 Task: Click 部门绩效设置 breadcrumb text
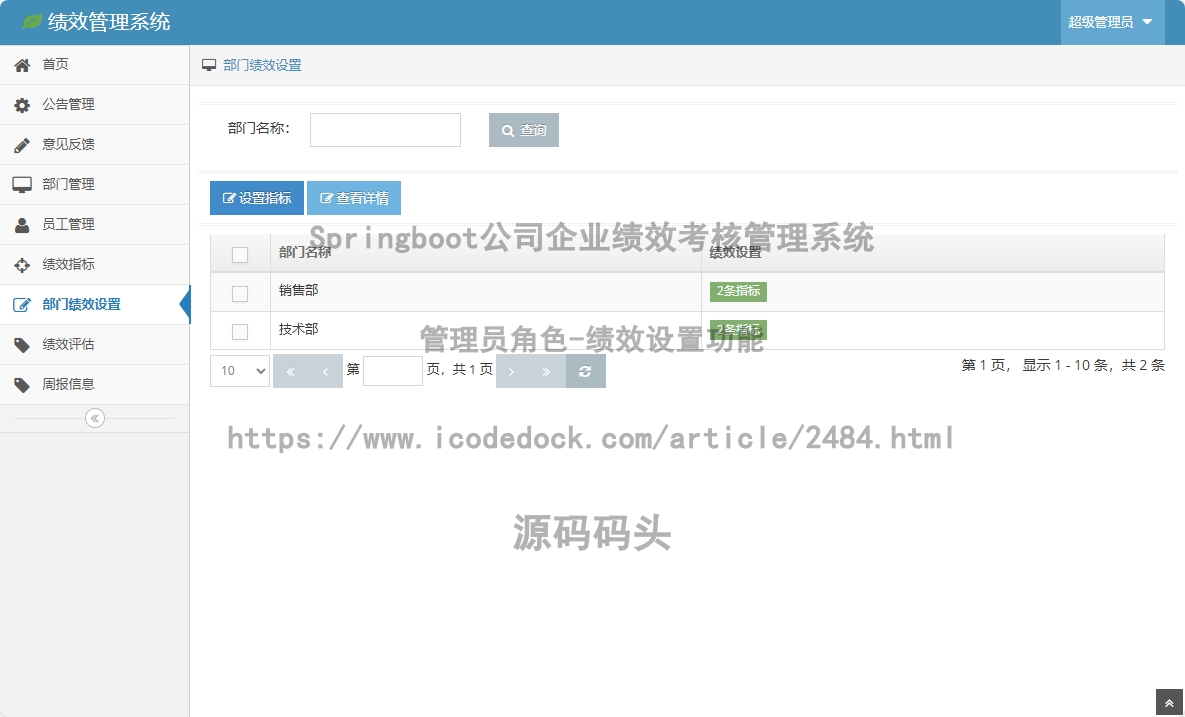262,66
